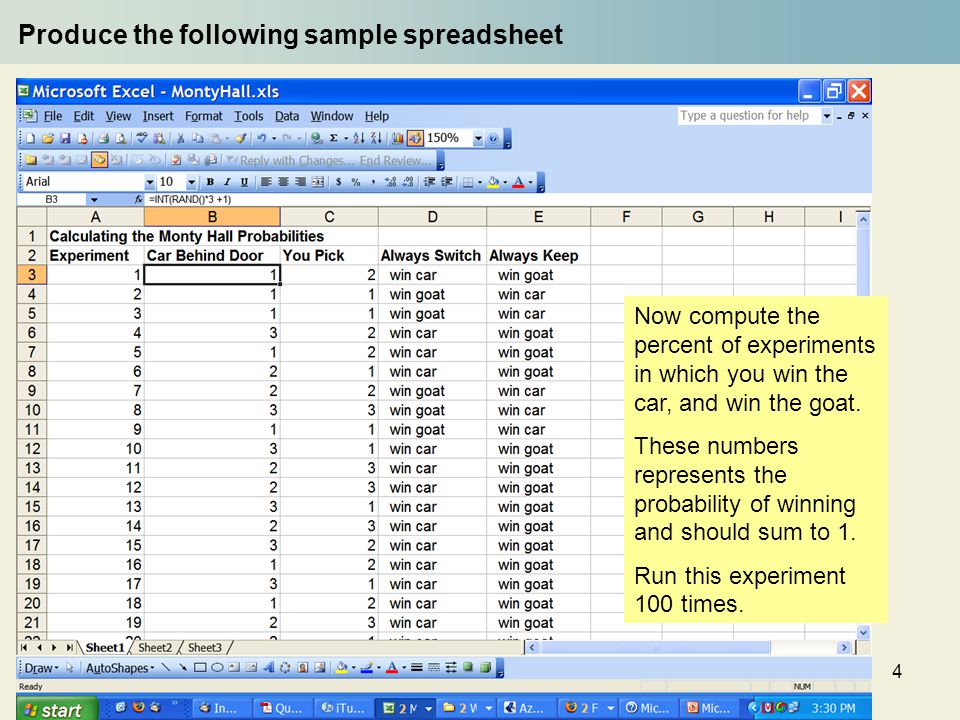
Task: Click the Copy icon
Action: pyautogui.click(x=198, y=138)
